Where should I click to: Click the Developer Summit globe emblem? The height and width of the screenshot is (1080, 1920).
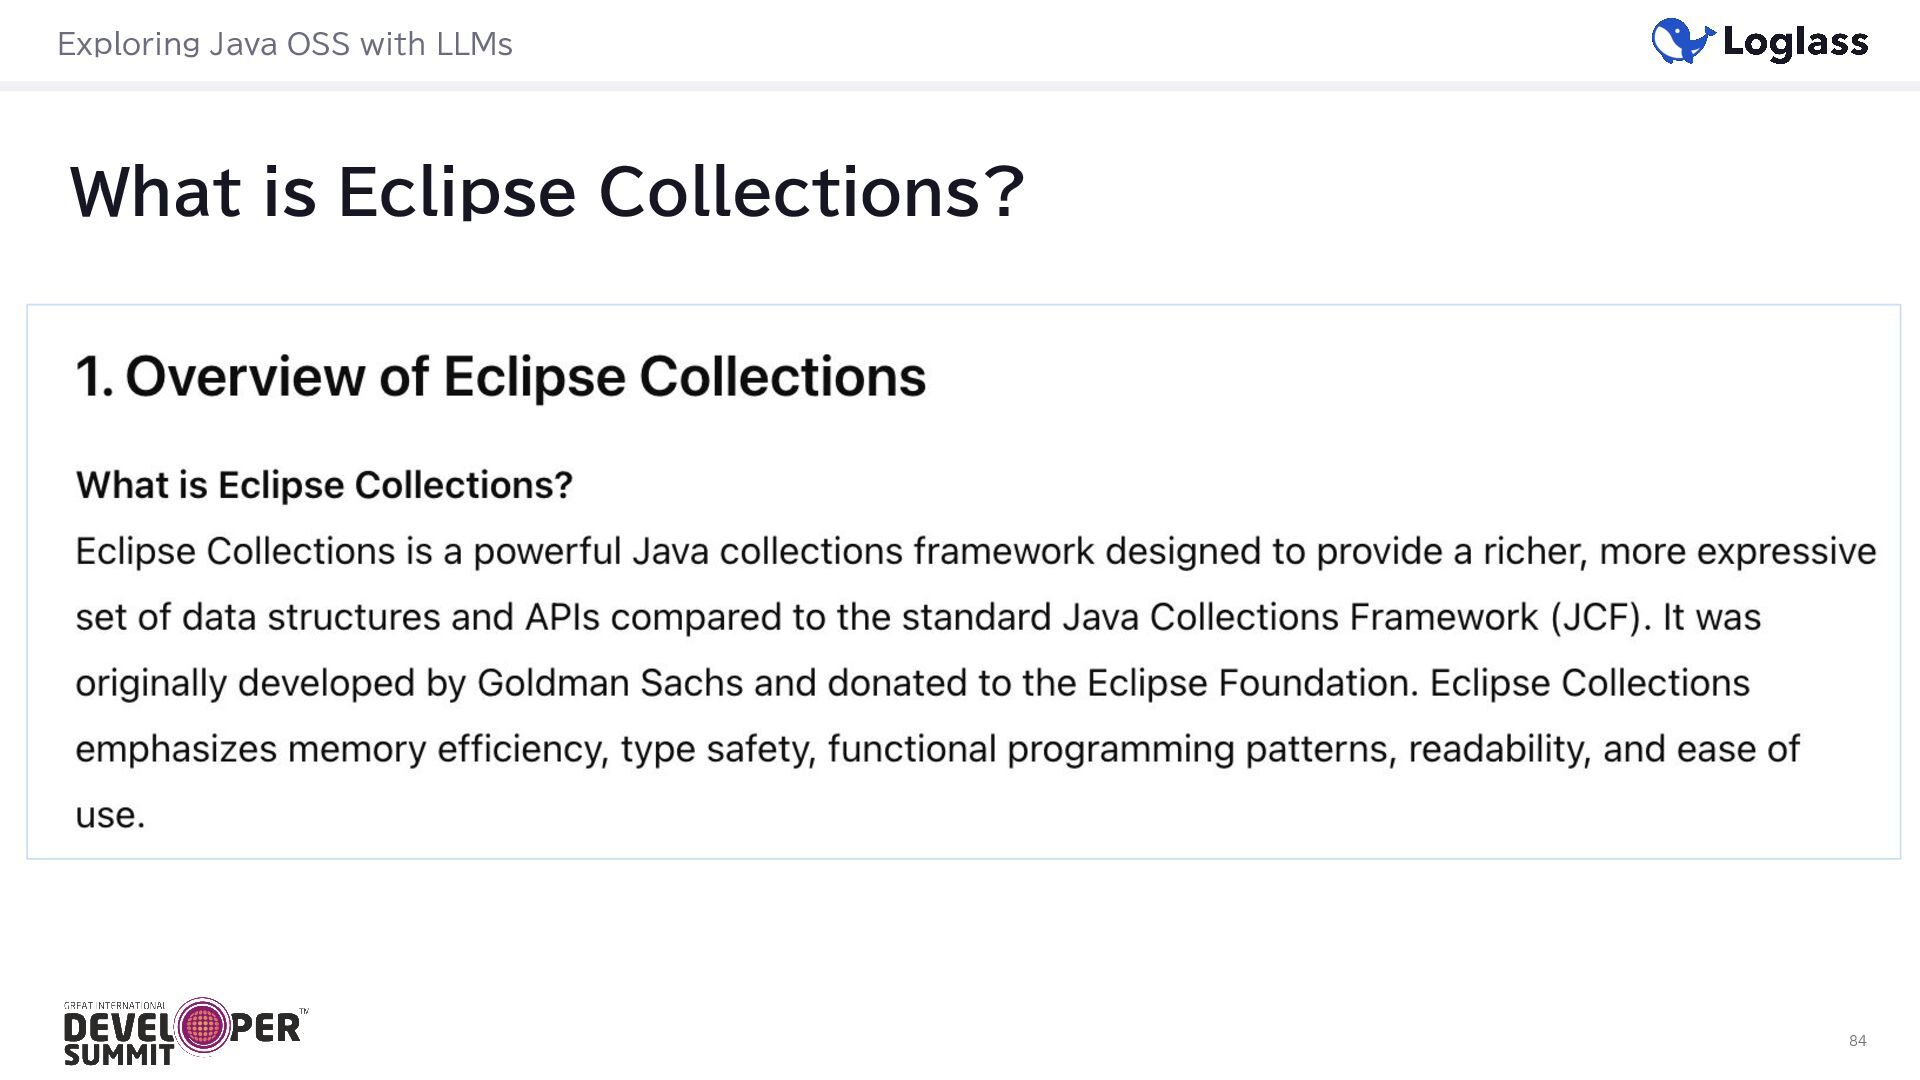coord(203,1026)
